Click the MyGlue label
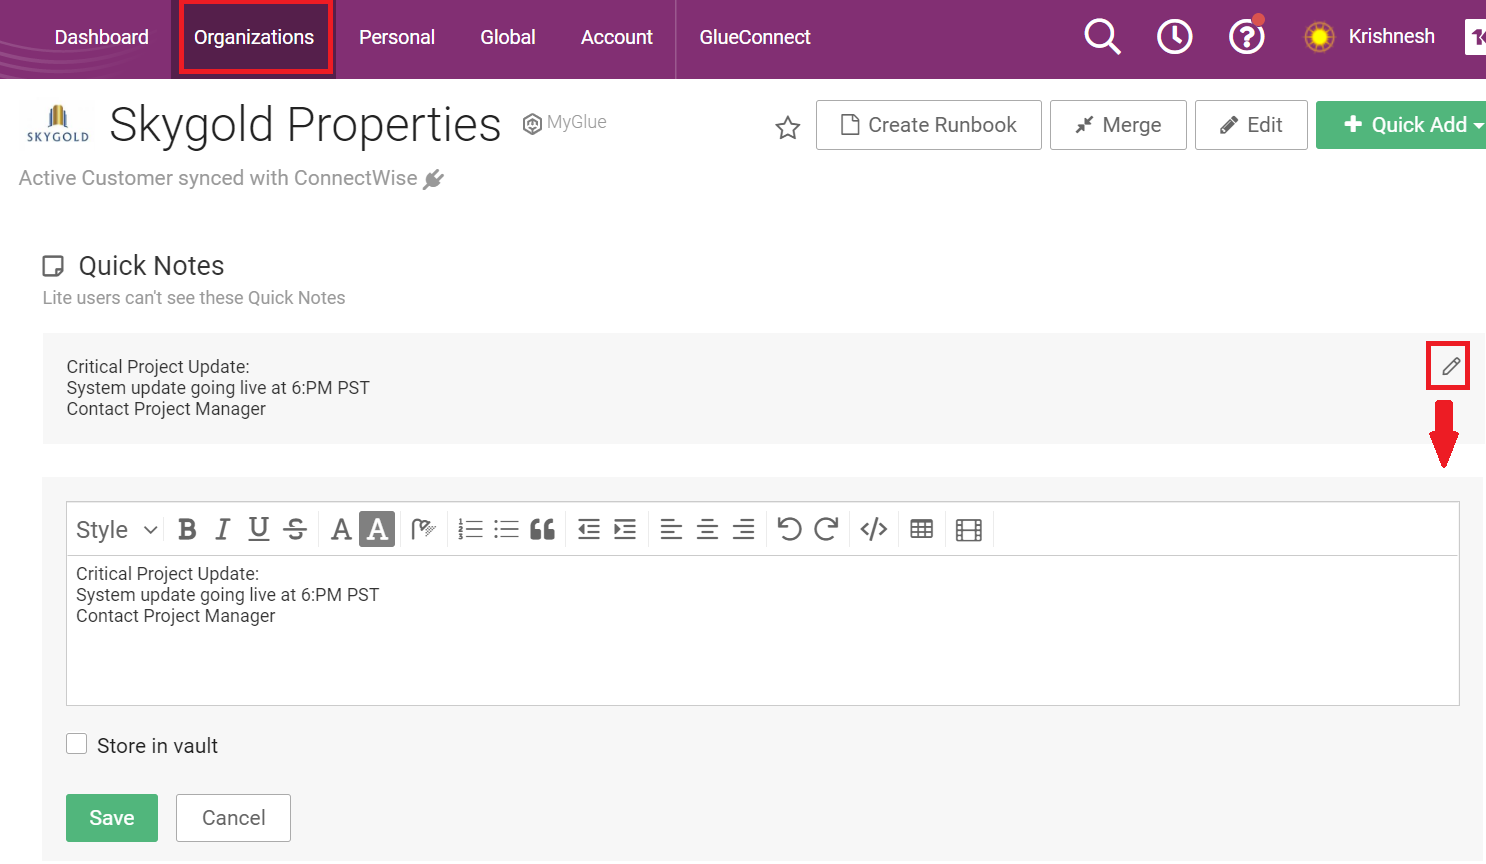 [x=565, y=123]
